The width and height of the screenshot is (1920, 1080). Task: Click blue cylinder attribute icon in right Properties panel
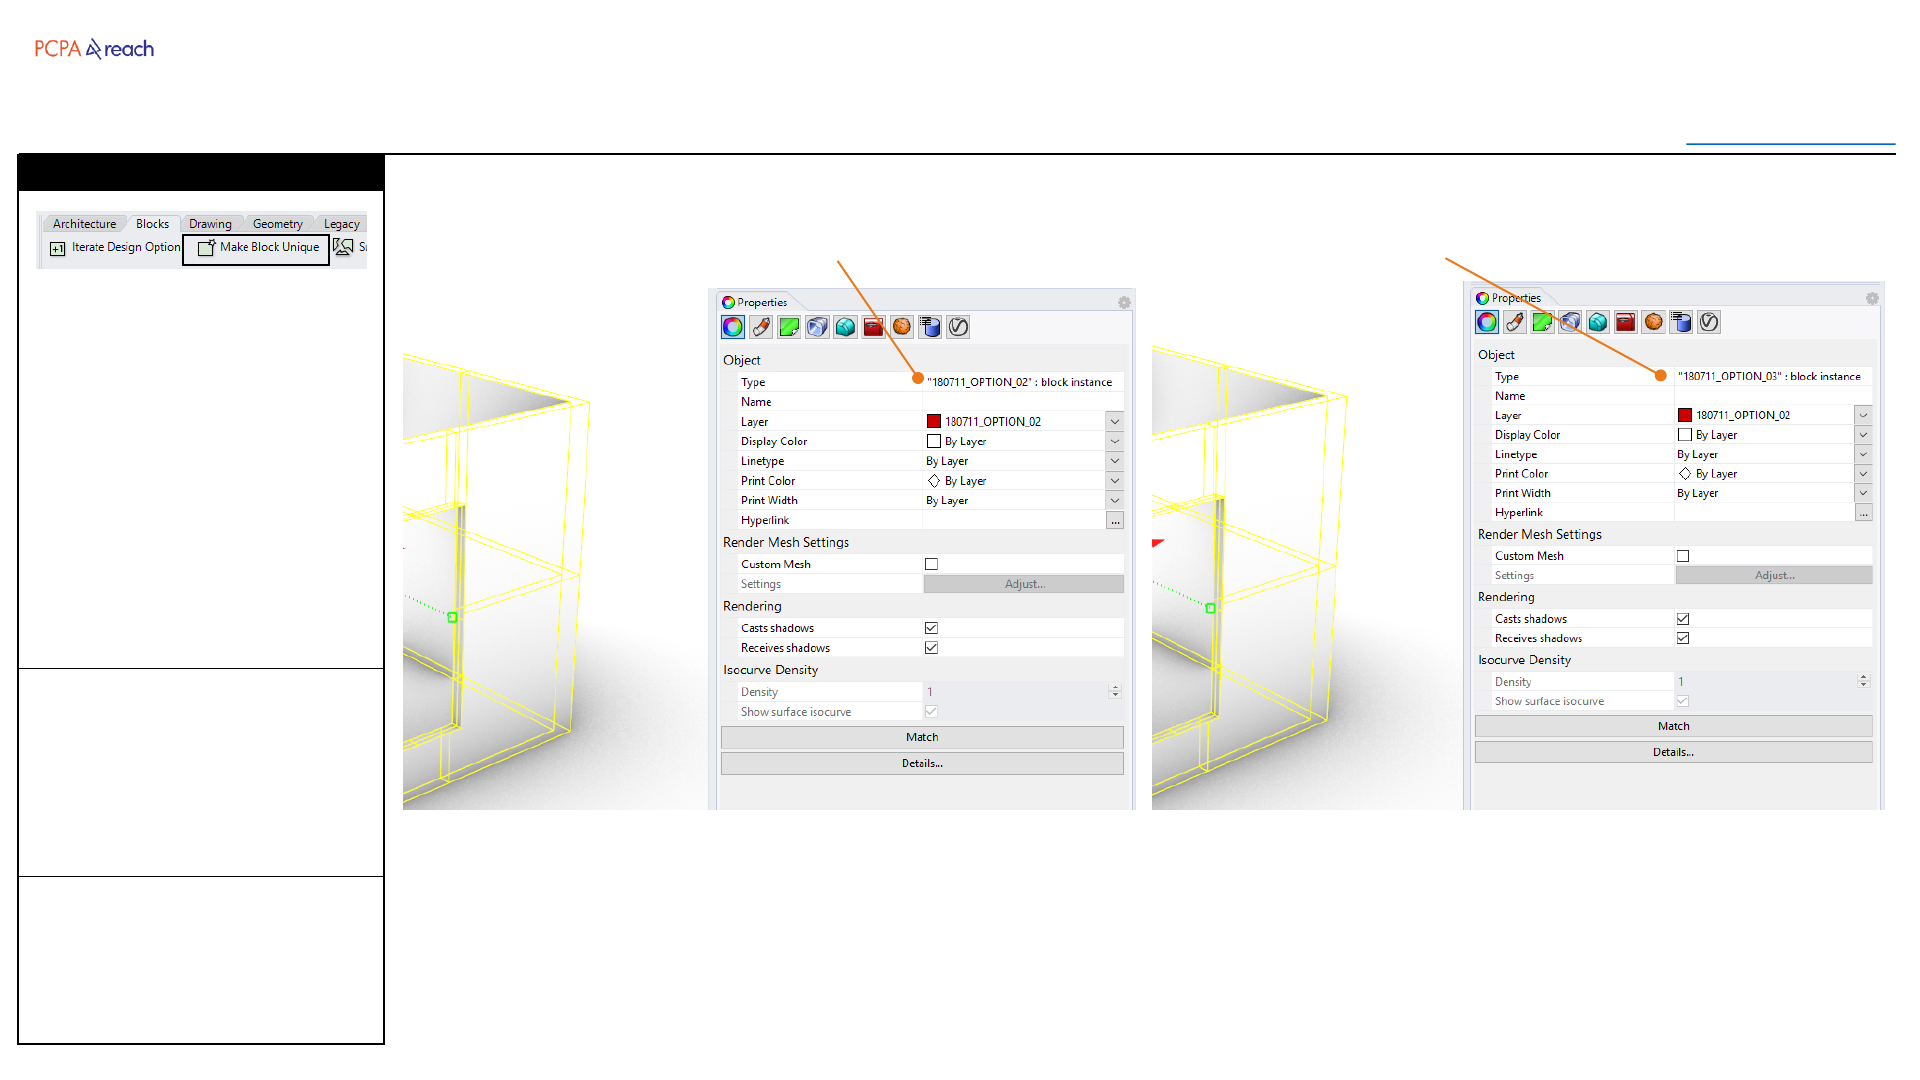click(x=1681, y=322)
